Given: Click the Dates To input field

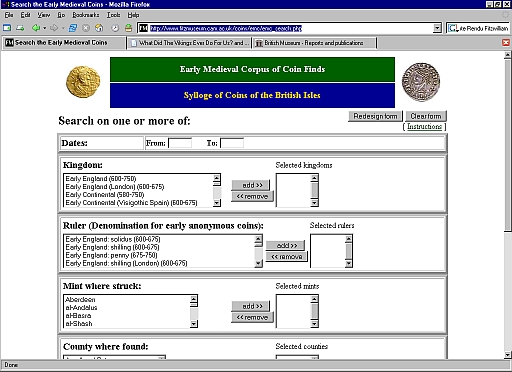Looking at the screenshot, I should click(232, 143).
